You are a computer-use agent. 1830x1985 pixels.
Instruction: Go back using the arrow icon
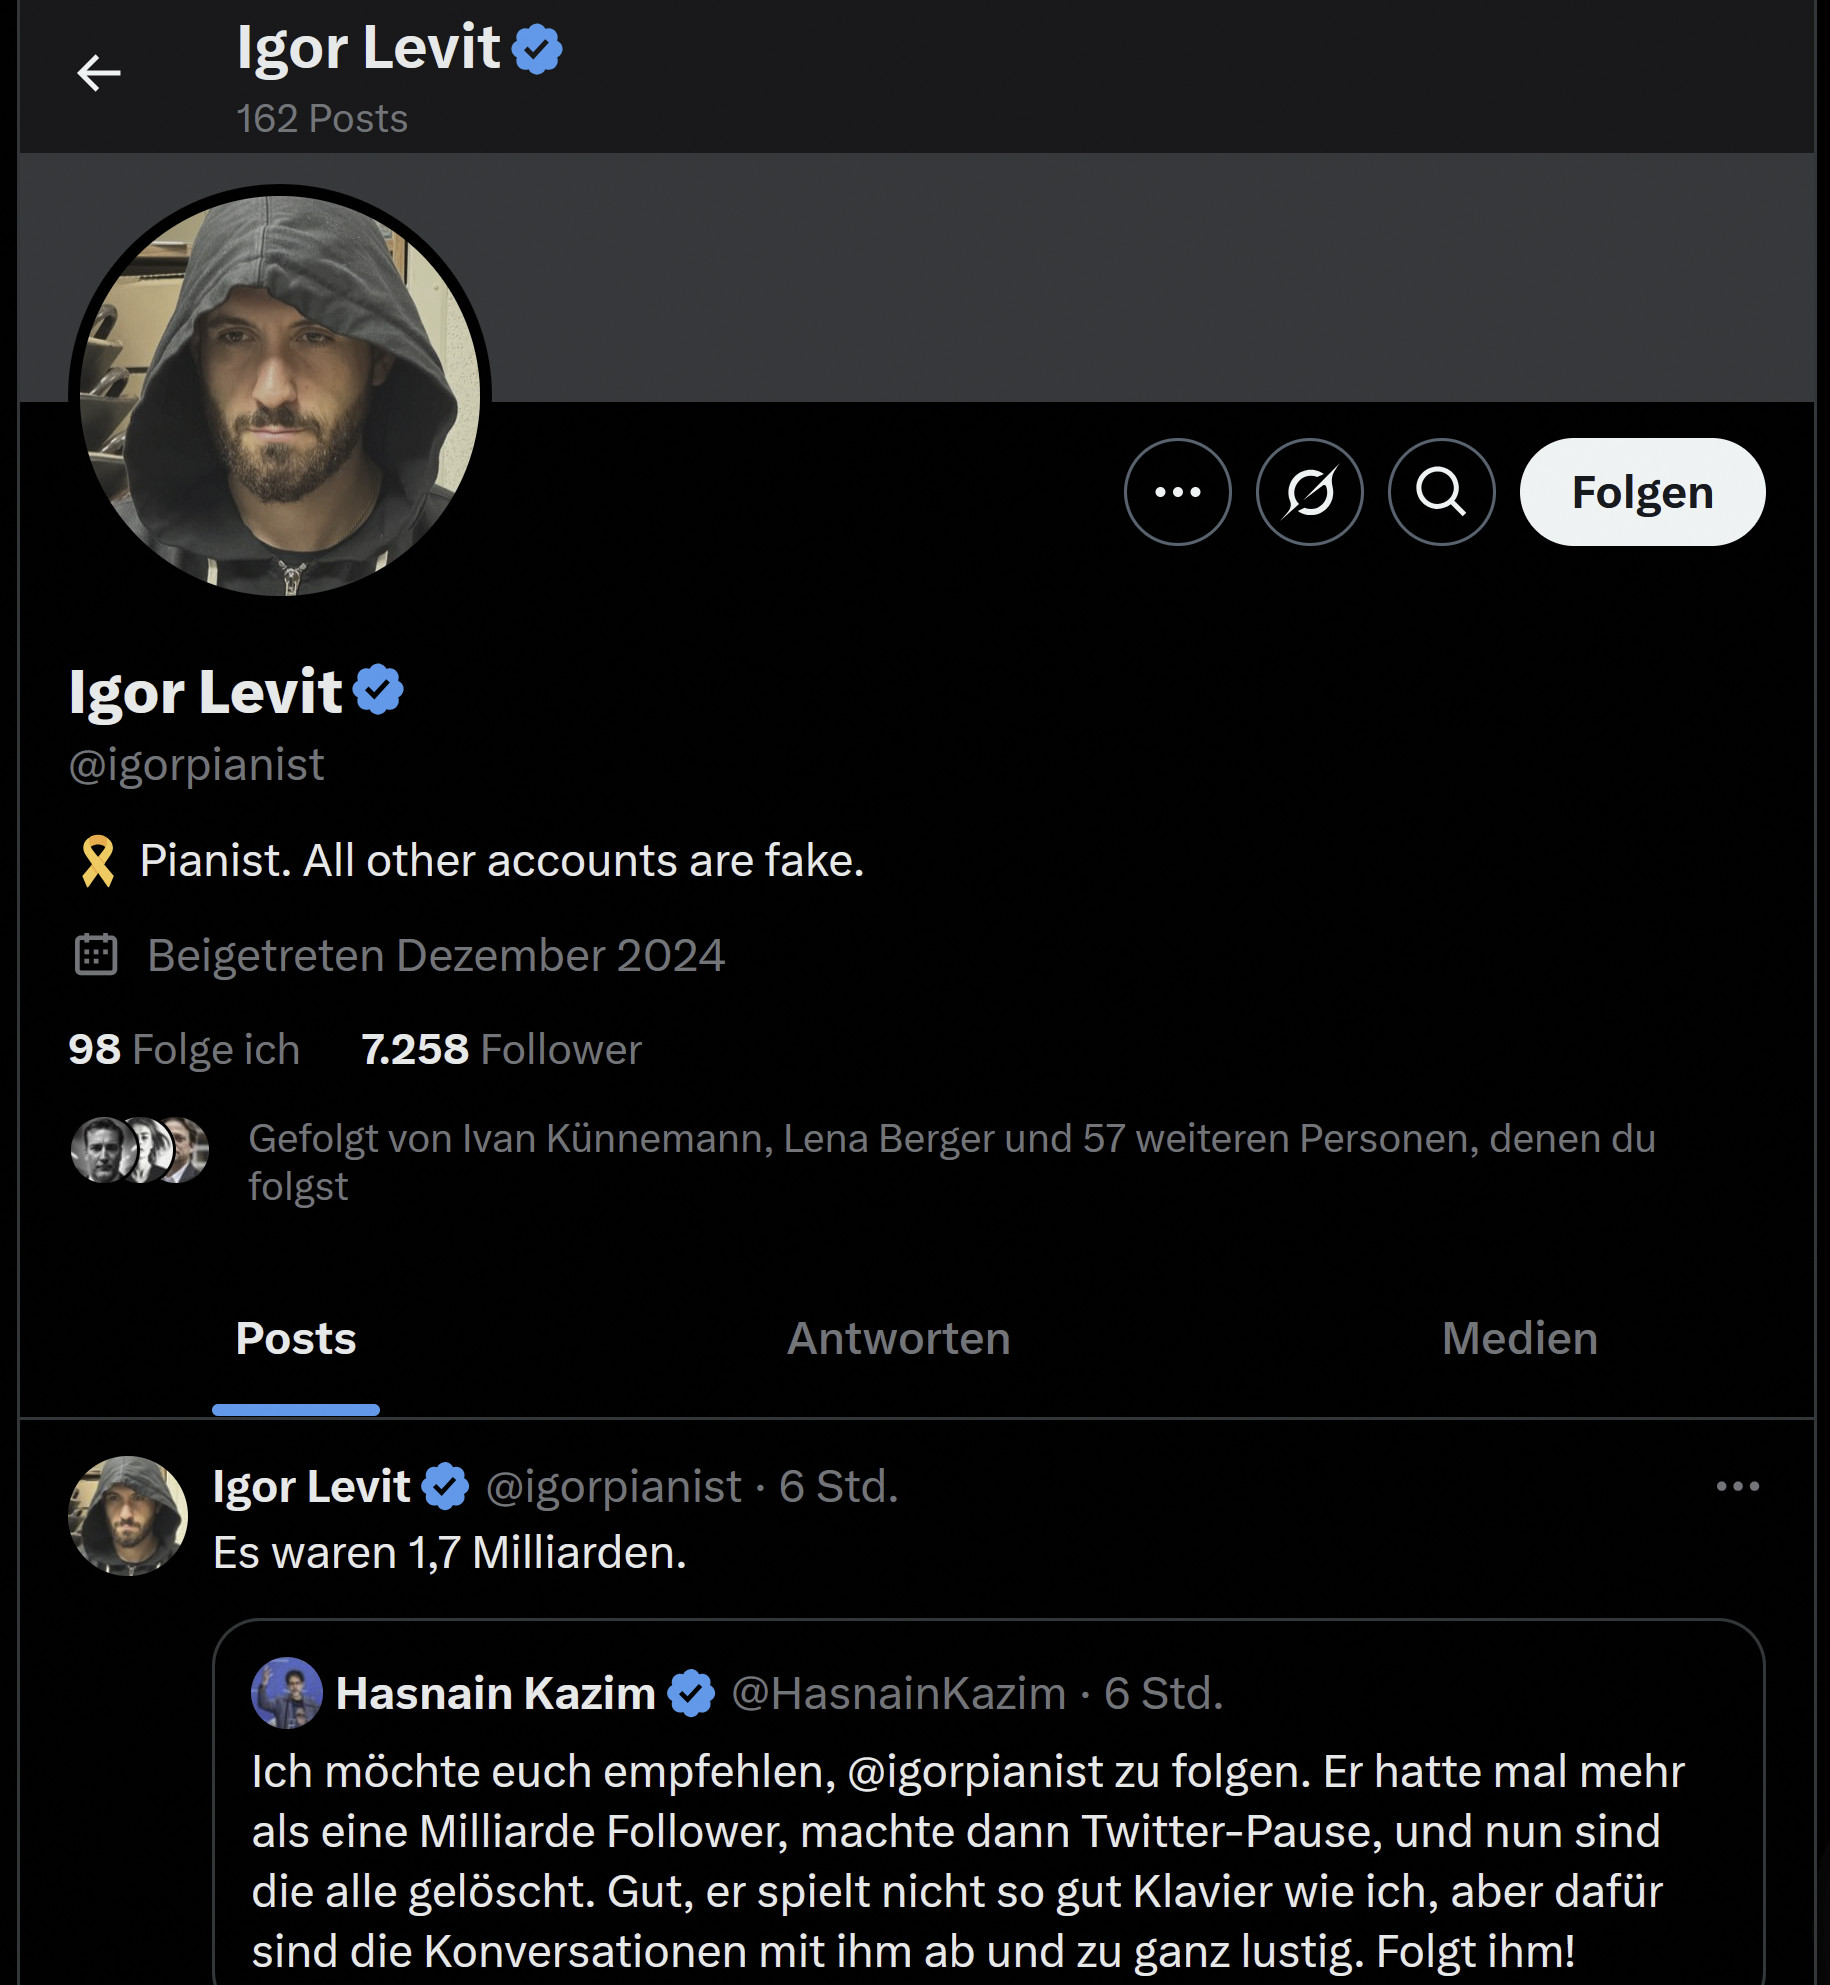pos(99,73)
